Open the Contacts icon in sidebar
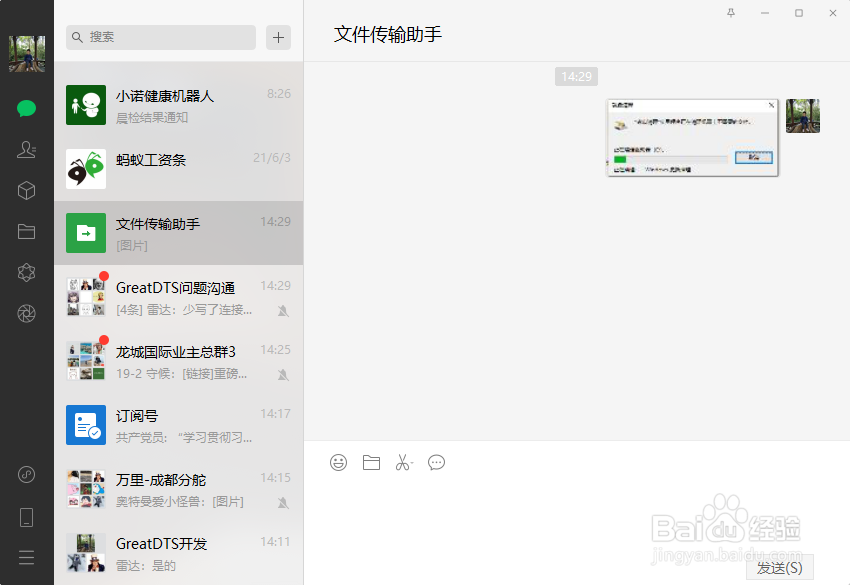The width and height of the screenshot is (850, 585). (26, 149)
